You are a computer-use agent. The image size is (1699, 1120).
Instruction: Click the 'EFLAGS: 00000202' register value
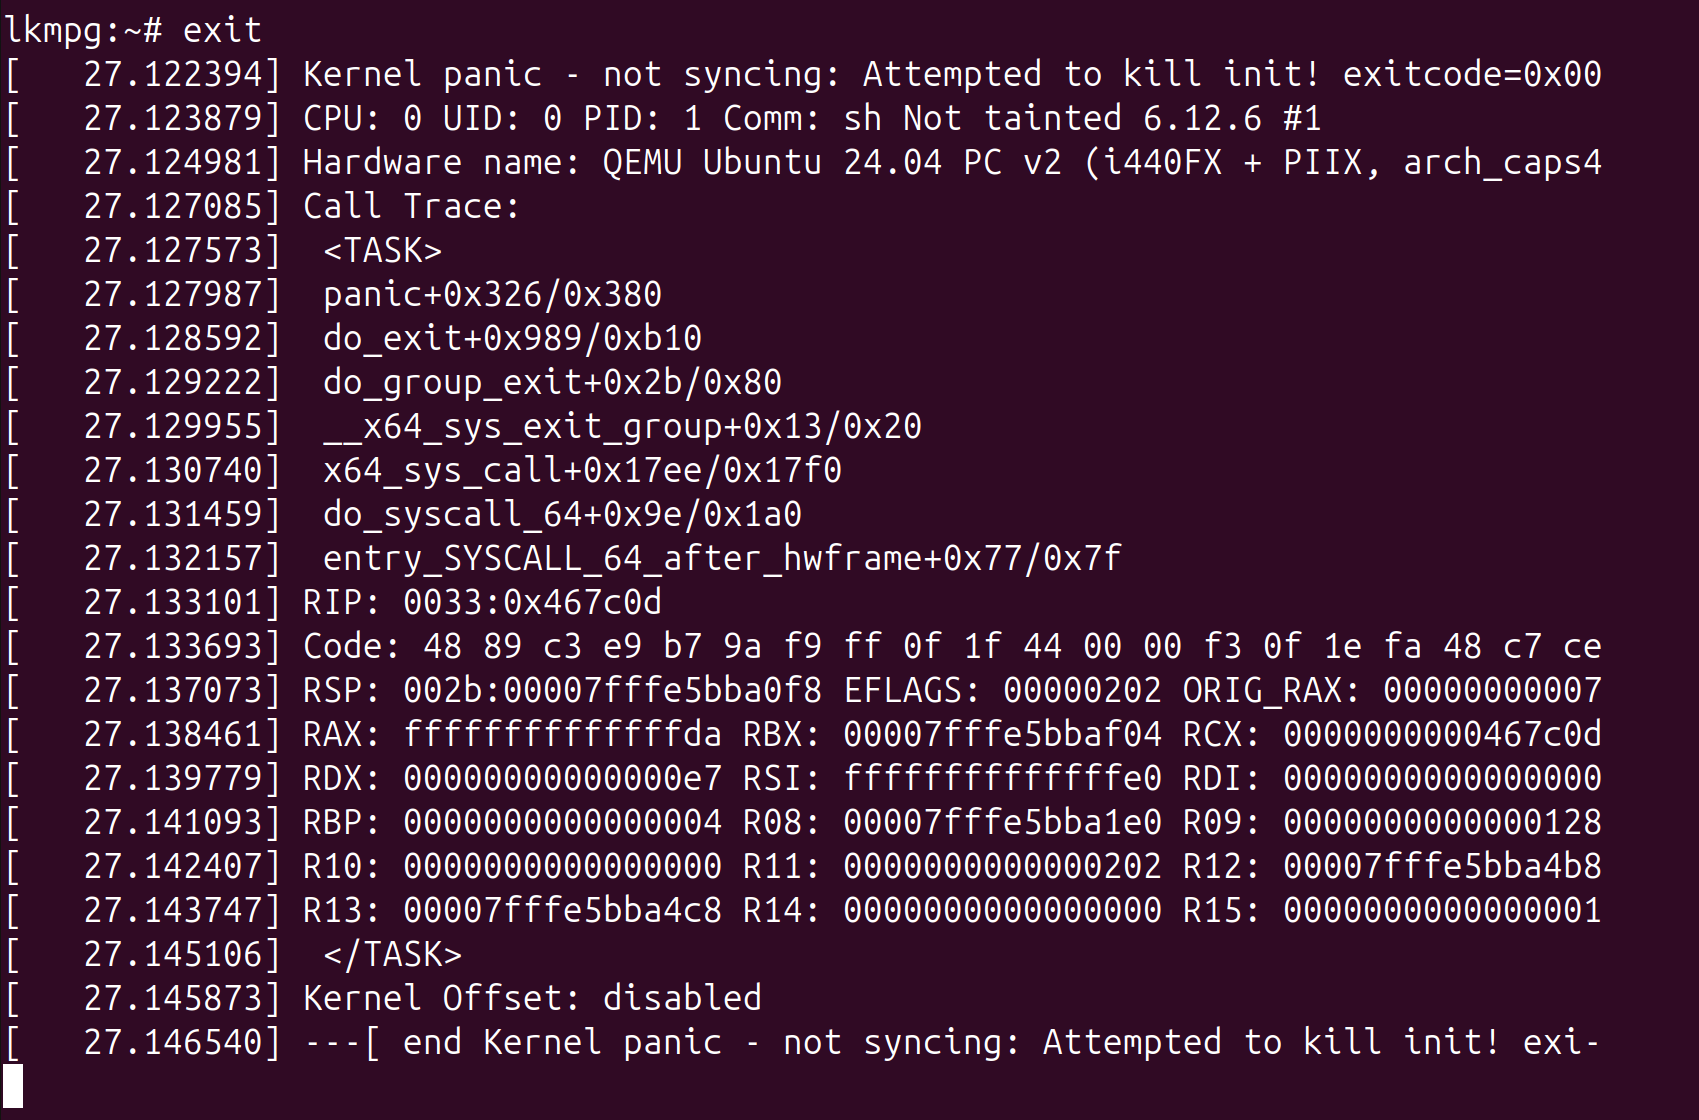coord(1003,690)
